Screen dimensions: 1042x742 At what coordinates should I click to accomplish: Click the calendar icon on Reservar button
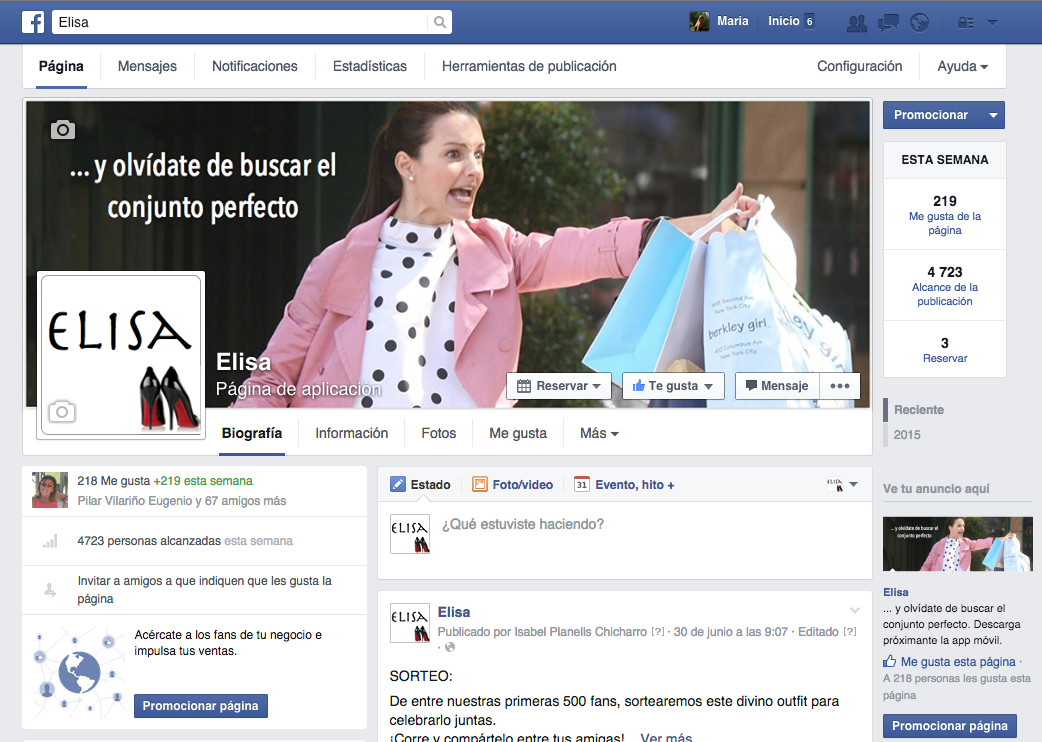[524, 386]
